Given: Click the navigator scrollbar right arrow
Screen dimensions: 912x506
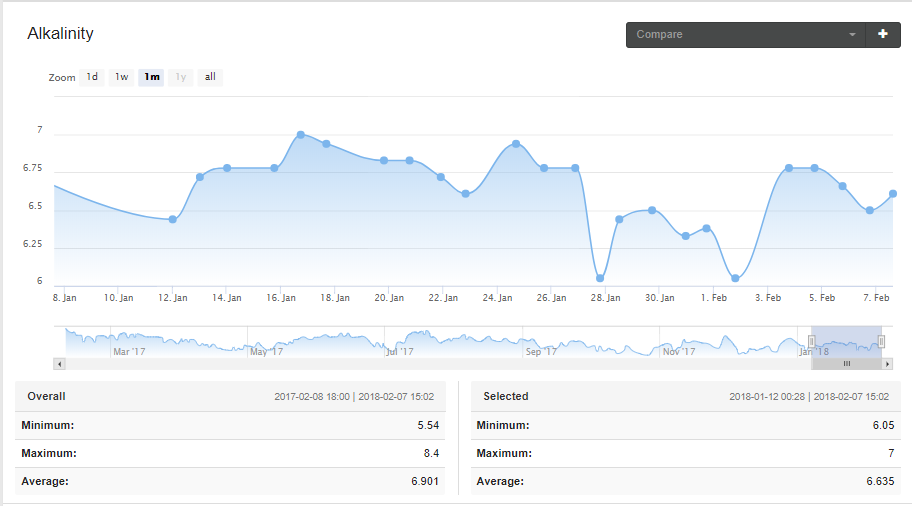Looking at the screenshot, I should point(887,364).
